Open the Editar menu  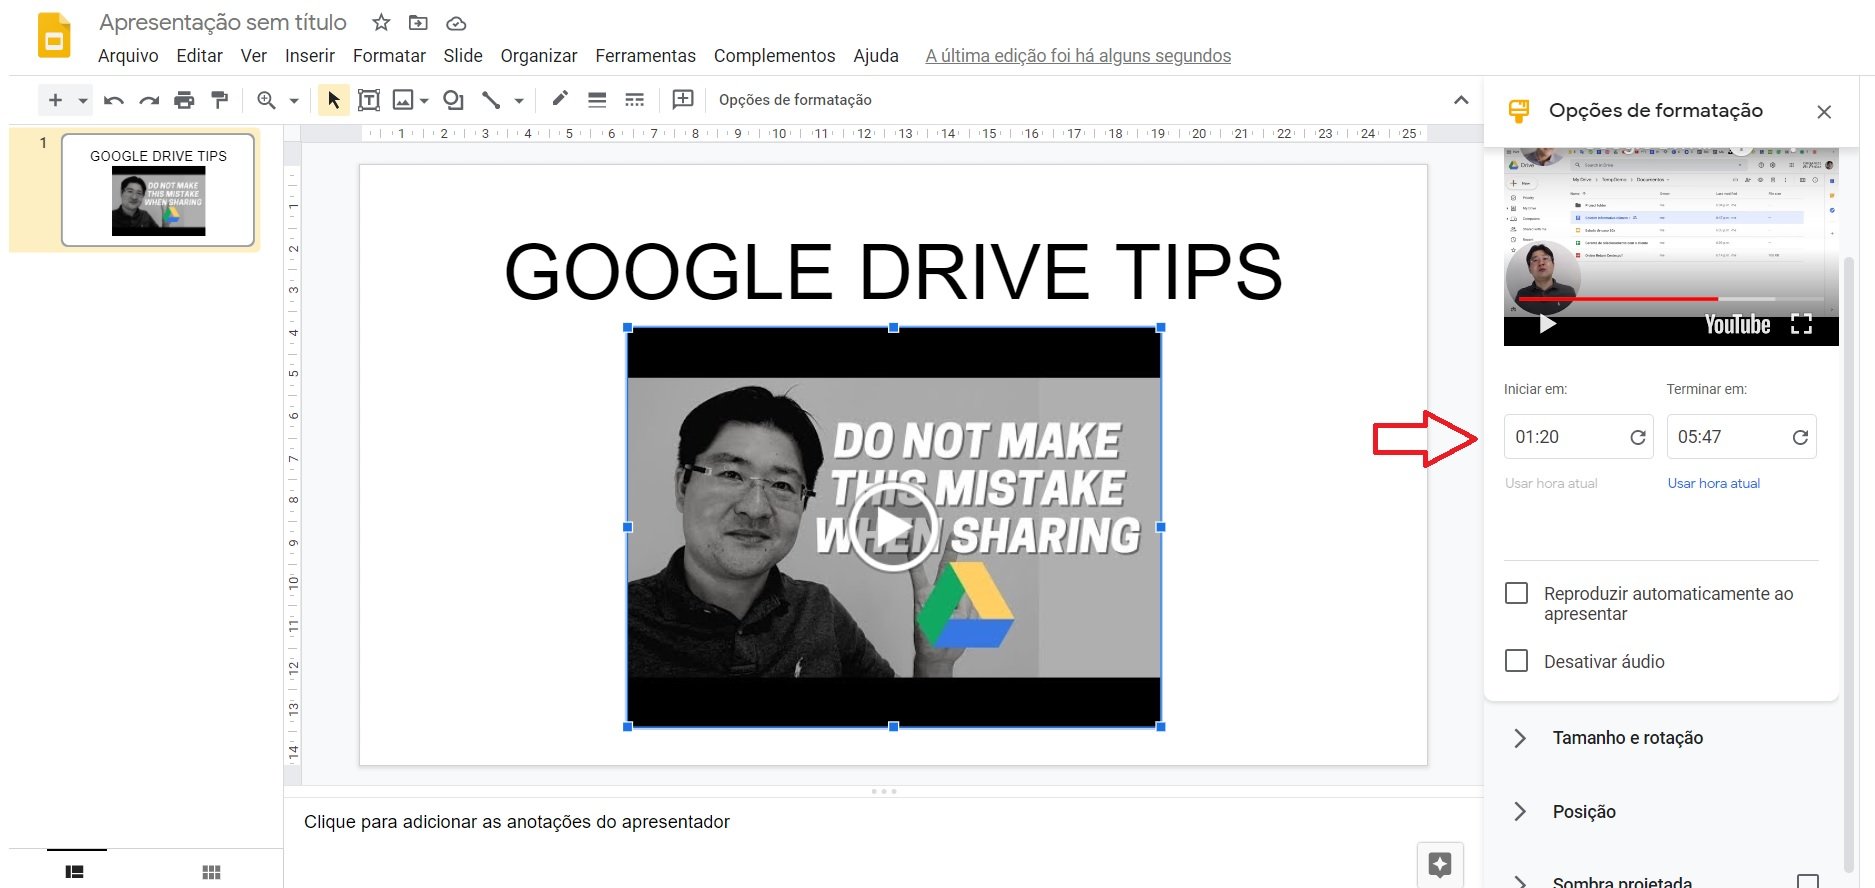(x=199, y=56)
